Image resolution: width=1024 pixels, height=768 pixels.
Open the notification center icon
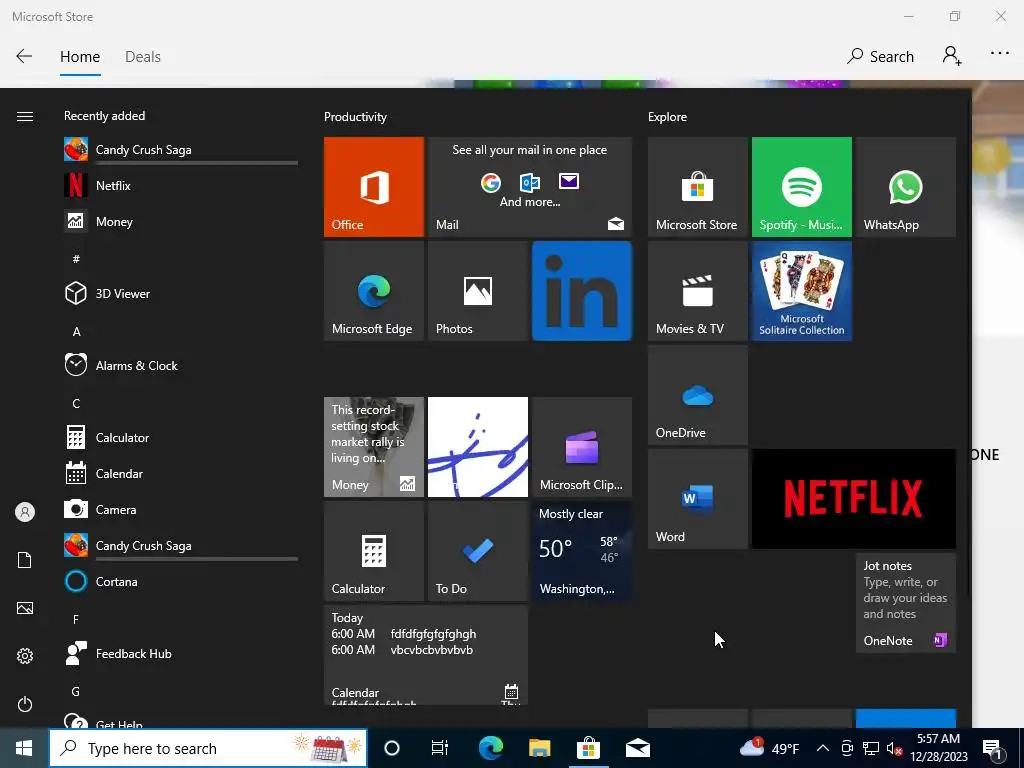pos(992,749)
